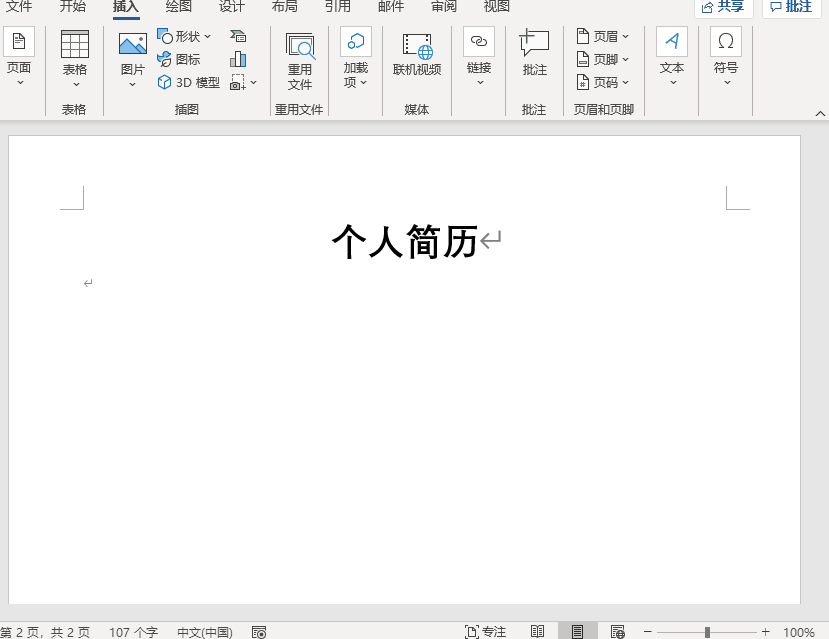Insert a chart with the 图表 icon
Image resolution: width=829 pixels, height=639 pixels.
(238, 60)
